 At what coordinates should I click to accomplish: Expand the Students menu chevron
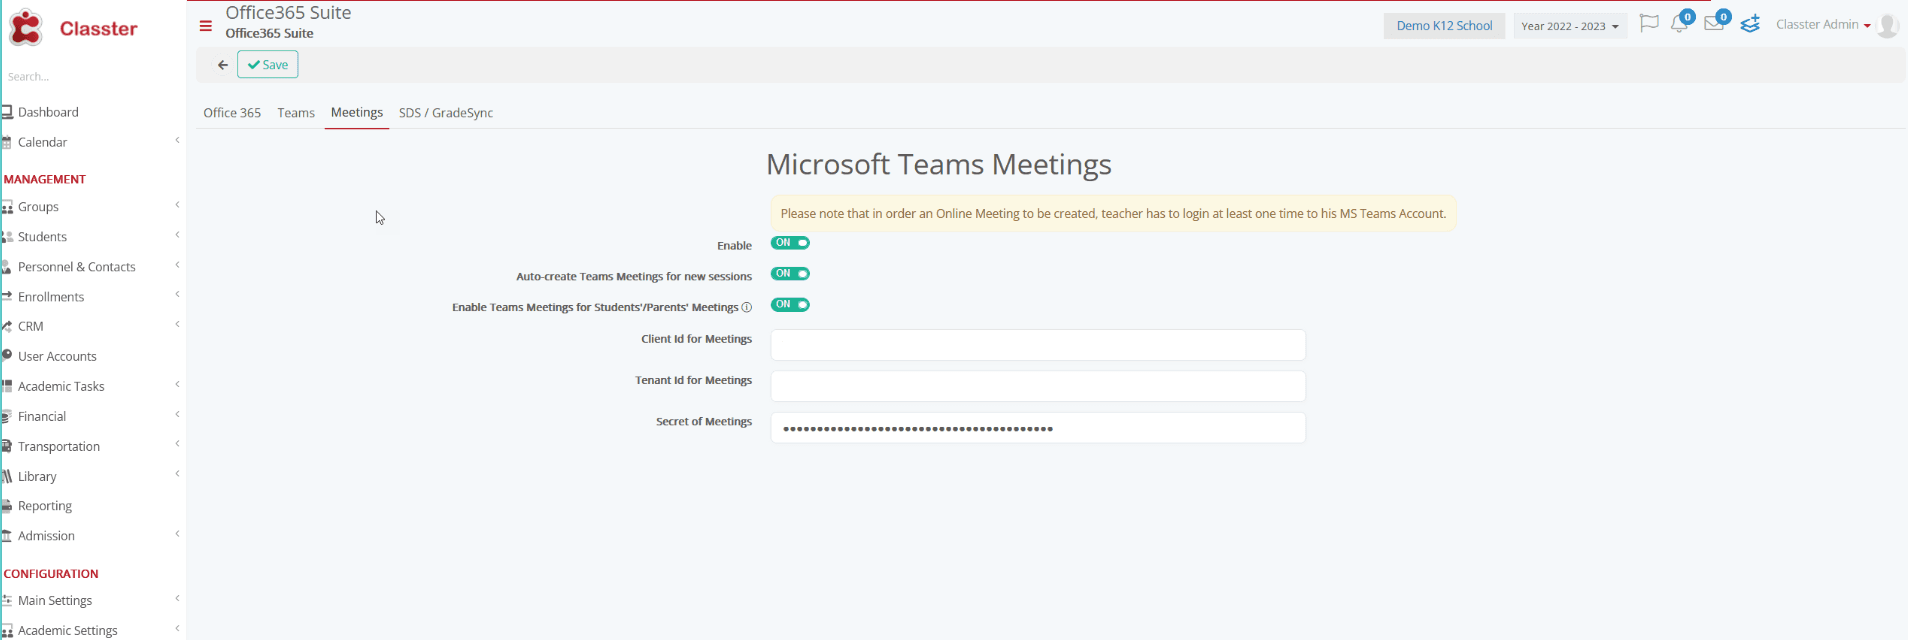coord(177,235)
